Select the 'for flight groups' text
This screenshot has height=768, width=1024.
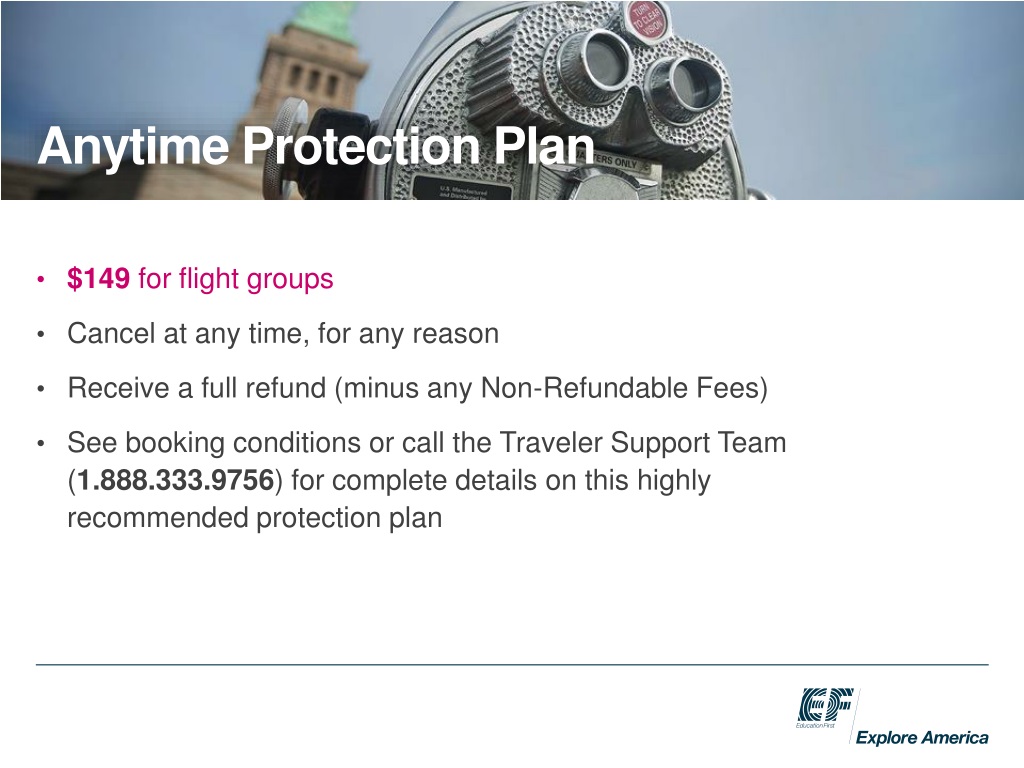point(235,279)
